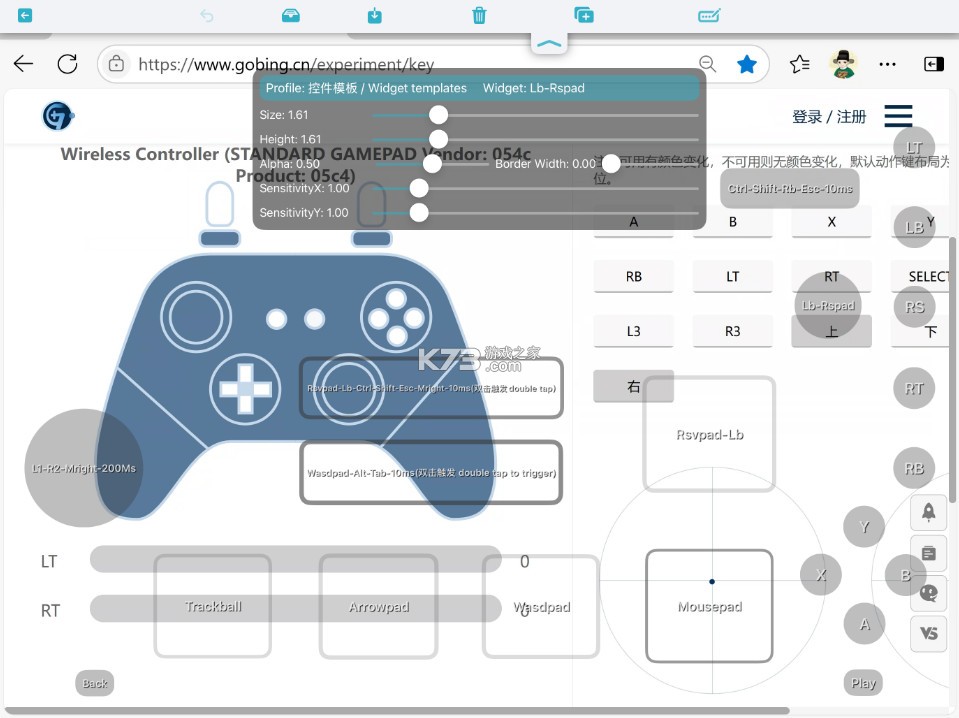Viewport: 959px width, 718px height.
Task: Click the trash can delete icon
Action: tap(479, 15)
